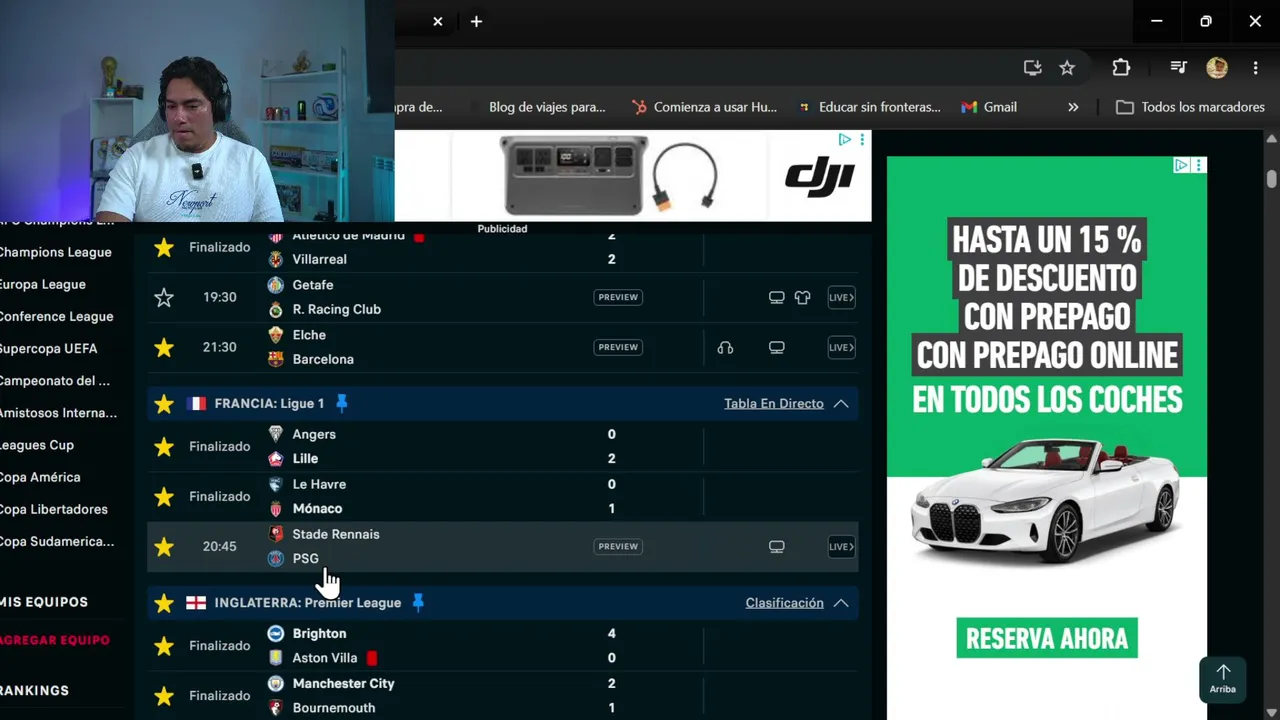This screenshot has height=720, width=1280.
Task: Open ad options on the DJI banner
Action: coord(862,140)
